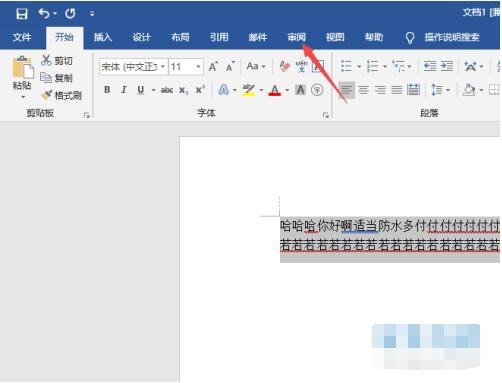Center align the text
The width and height of the screenshot is (502, 383).
[x=364, y=90]
